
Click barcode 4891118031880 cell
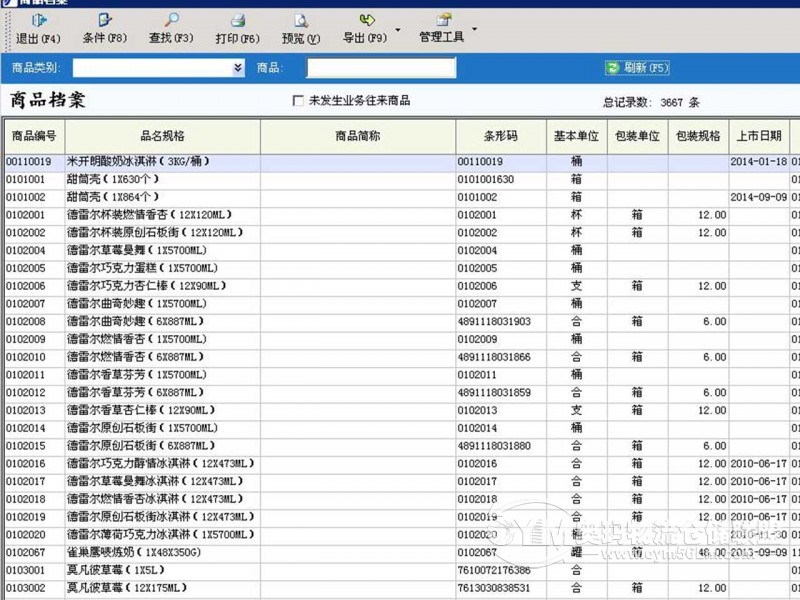[501, 446]
